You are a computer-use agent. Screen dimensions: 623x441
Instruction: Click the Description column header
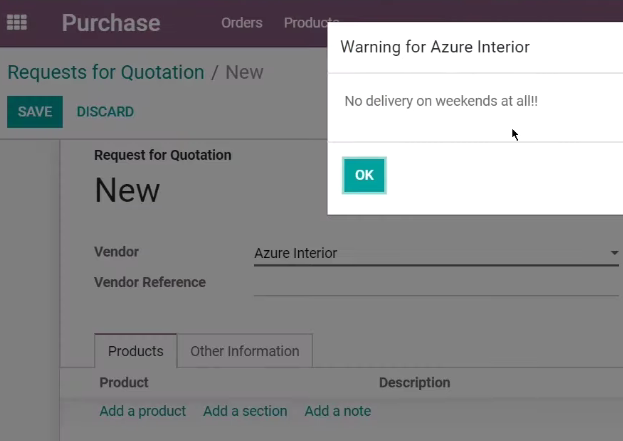(x=414, y=382)
